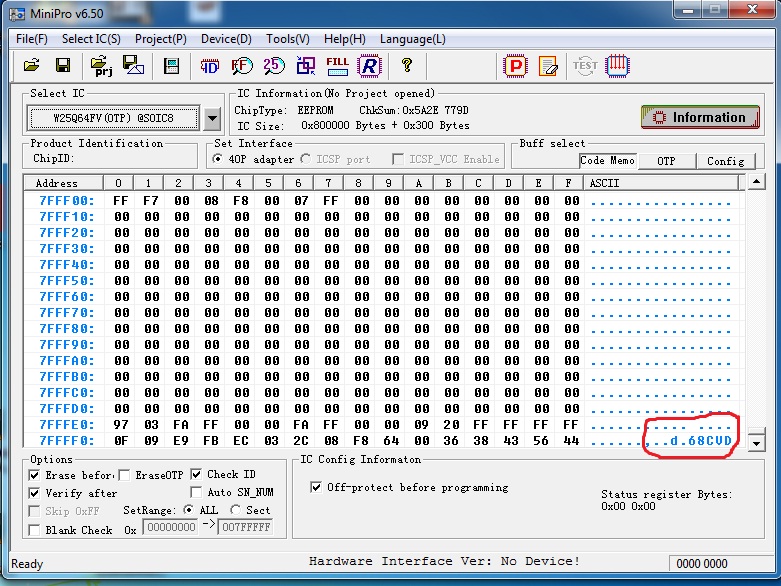The width and height of the screenshot is (781, 586).
Task: Open the Tools(V) menu
Action: click(x=287, y=39)
